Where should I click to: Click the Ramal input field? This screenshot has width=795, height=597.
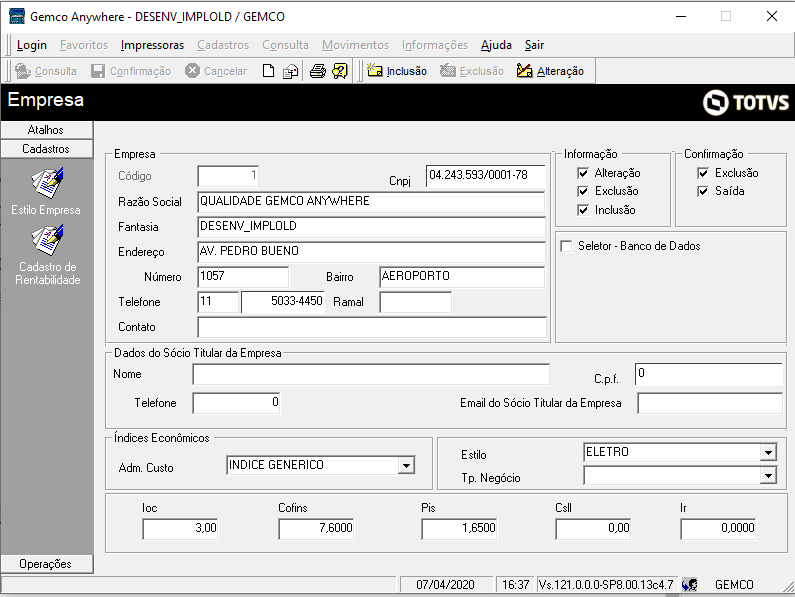click(x=415, y=302)
